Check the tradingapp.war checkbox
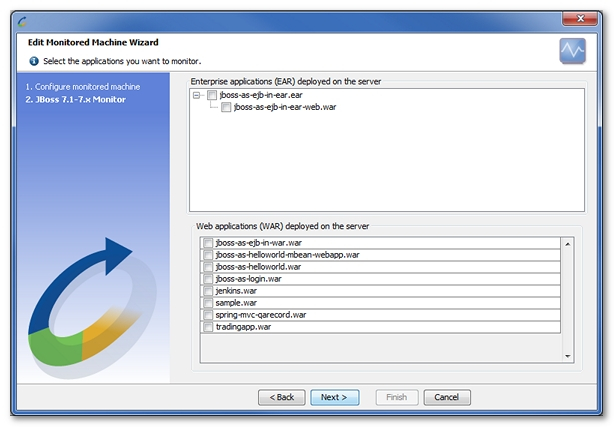The image size is (614, 427). tap(208, 327)
